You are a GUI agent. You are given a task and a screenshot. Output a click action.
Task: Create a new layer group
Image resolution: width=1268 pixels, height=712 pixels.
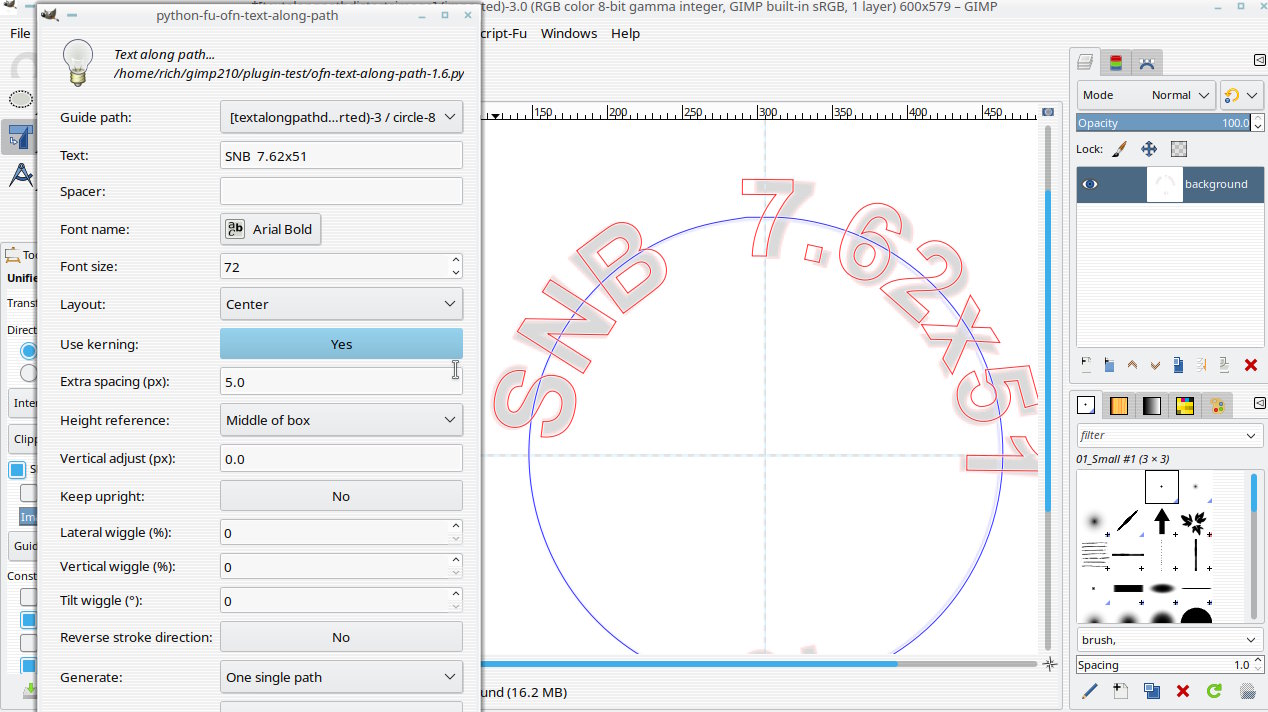(1109, 365)
